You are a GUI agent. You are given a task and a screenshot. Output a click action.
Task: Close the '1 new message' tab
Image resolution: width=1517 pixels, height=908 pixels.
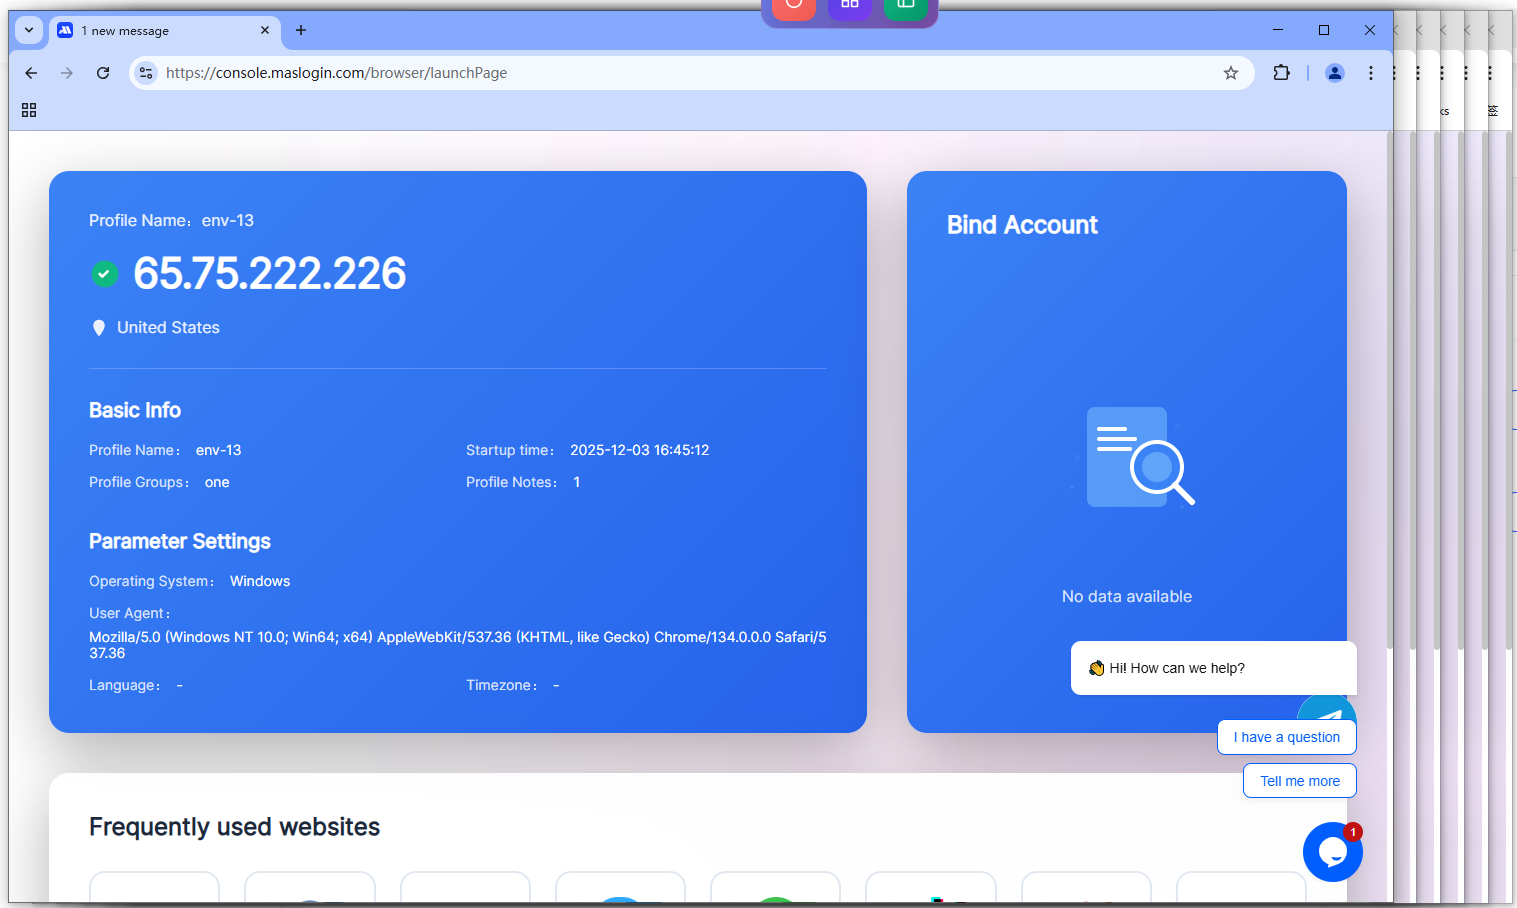click(x=265, y=30)
